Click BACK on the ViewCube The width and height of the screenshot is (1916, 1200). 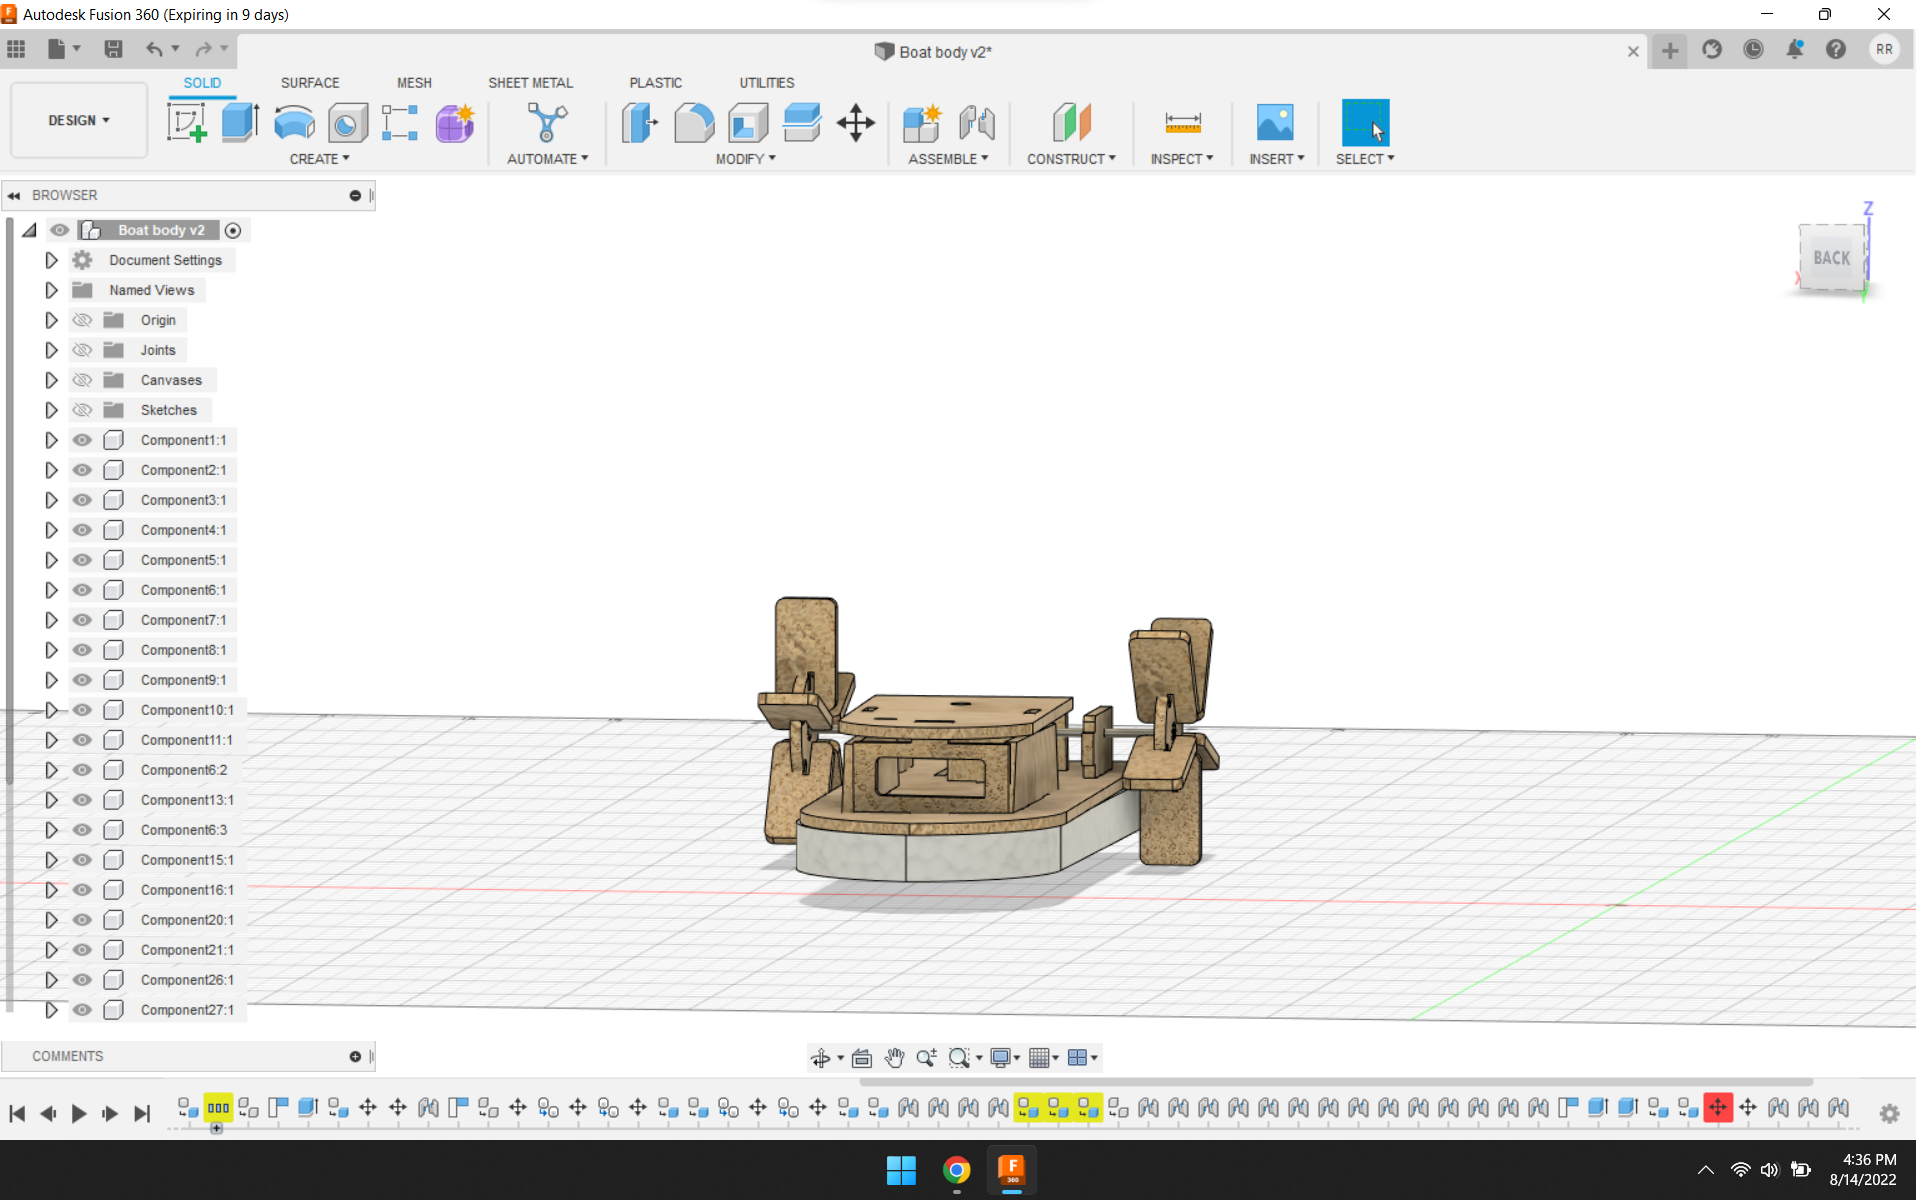click(1830, 257)
